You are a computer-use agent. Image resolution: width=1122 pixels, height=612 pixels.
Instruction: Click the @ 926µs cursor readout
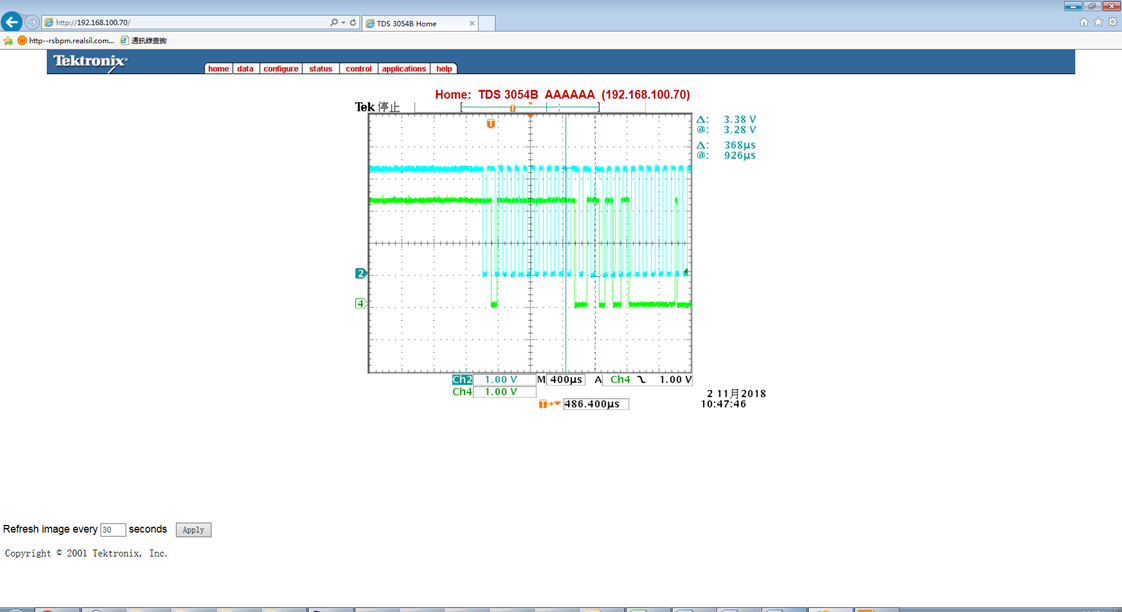click(726, 155)
